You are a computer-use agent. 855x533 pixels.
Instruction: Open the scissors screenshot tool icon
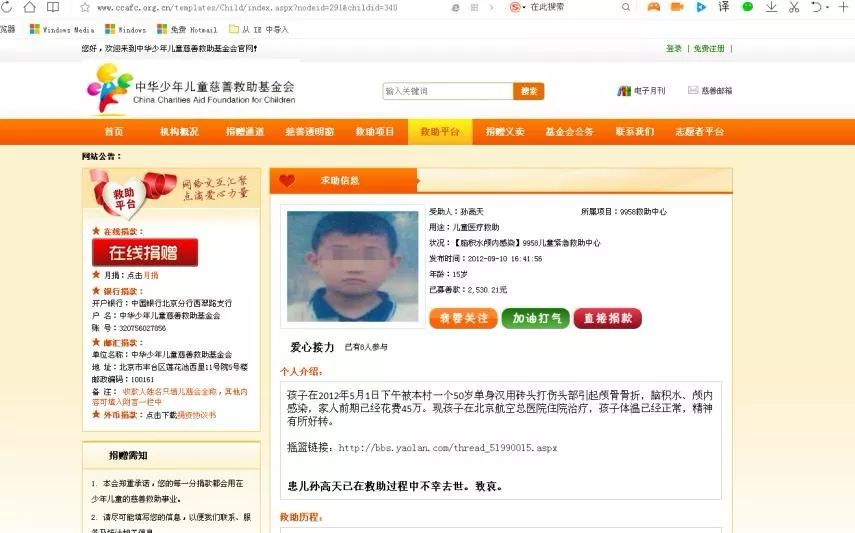794,7
